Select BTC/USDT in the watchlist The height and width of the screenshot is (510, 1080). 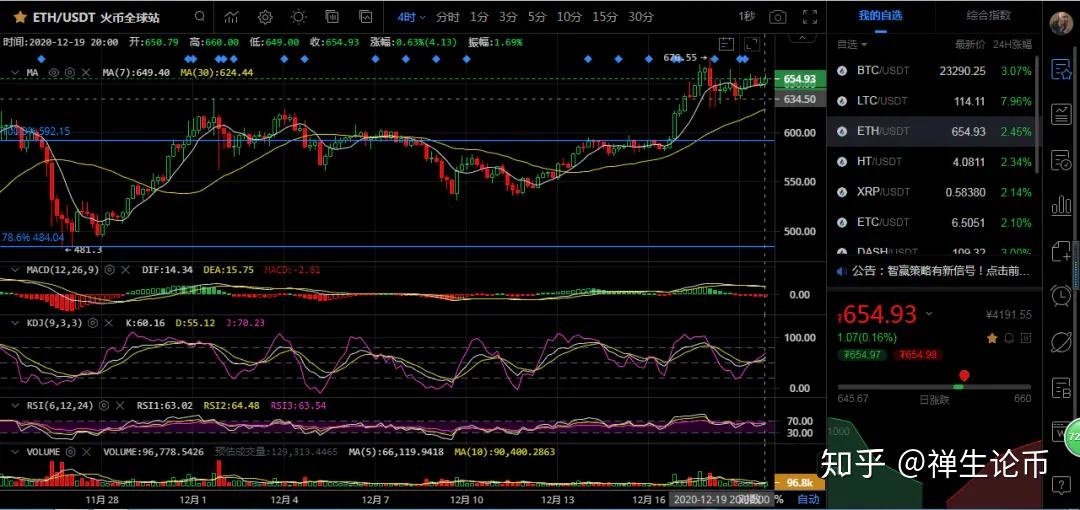tap(934, 70)
